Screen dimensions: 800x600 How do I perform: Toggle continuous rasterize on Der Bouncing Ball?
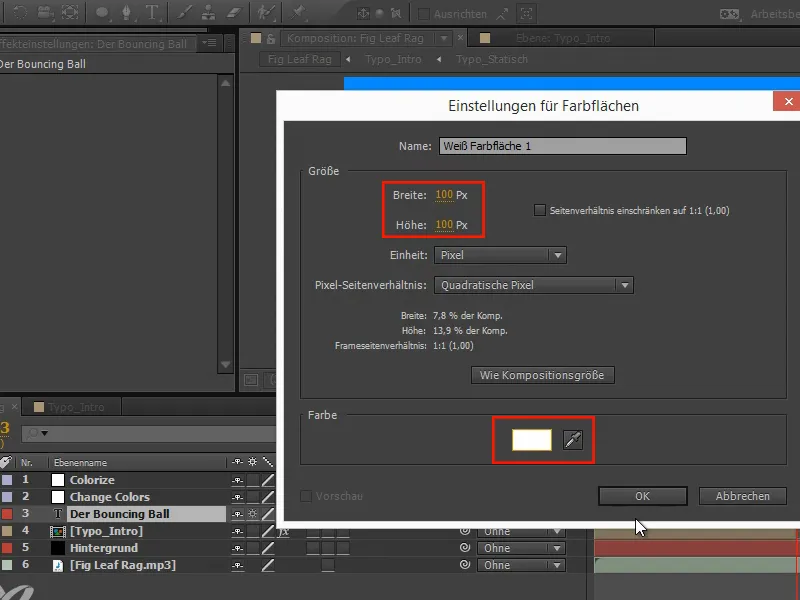253,514
